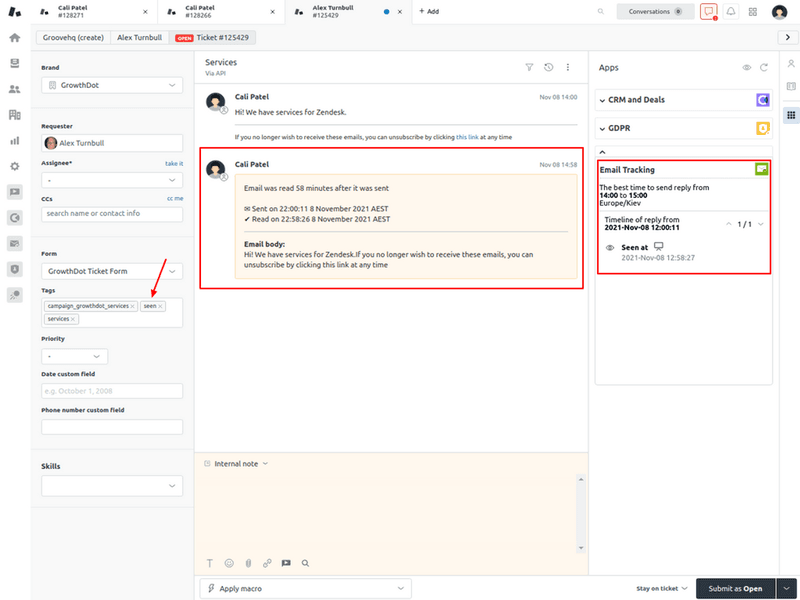The image size is (800, 600).
Task: Open Admin settings gear in left sidebar
Action: click(x=14, y=168)
